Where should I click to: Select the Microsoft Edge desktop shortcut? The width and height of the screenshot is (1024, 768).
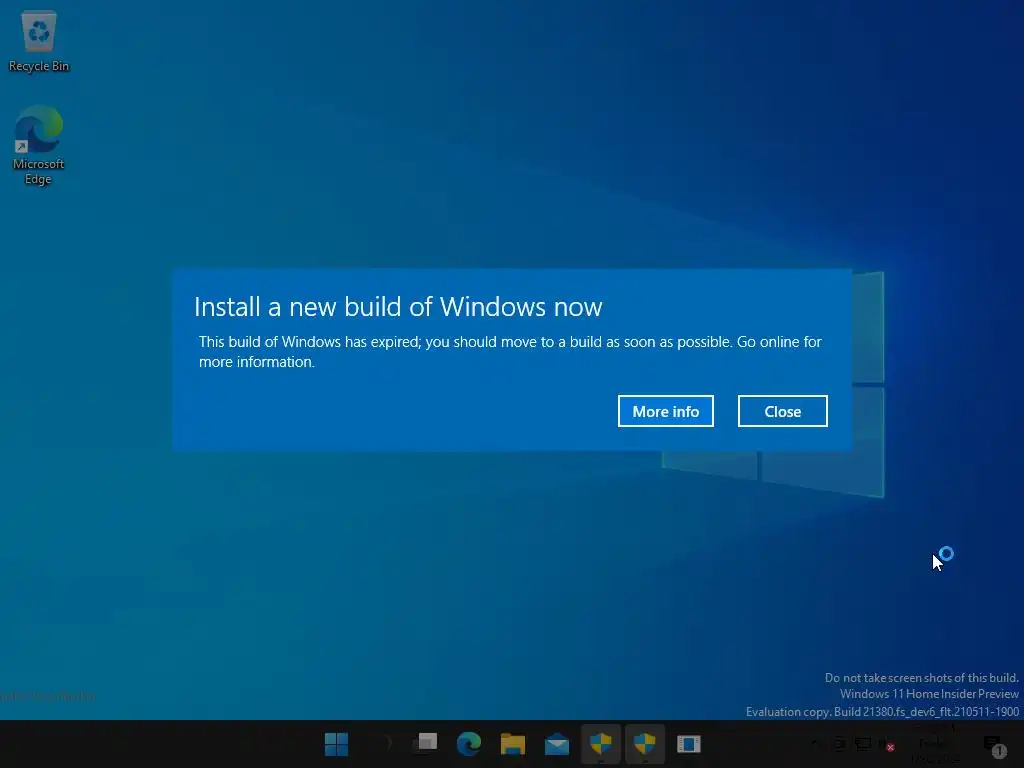39,145
